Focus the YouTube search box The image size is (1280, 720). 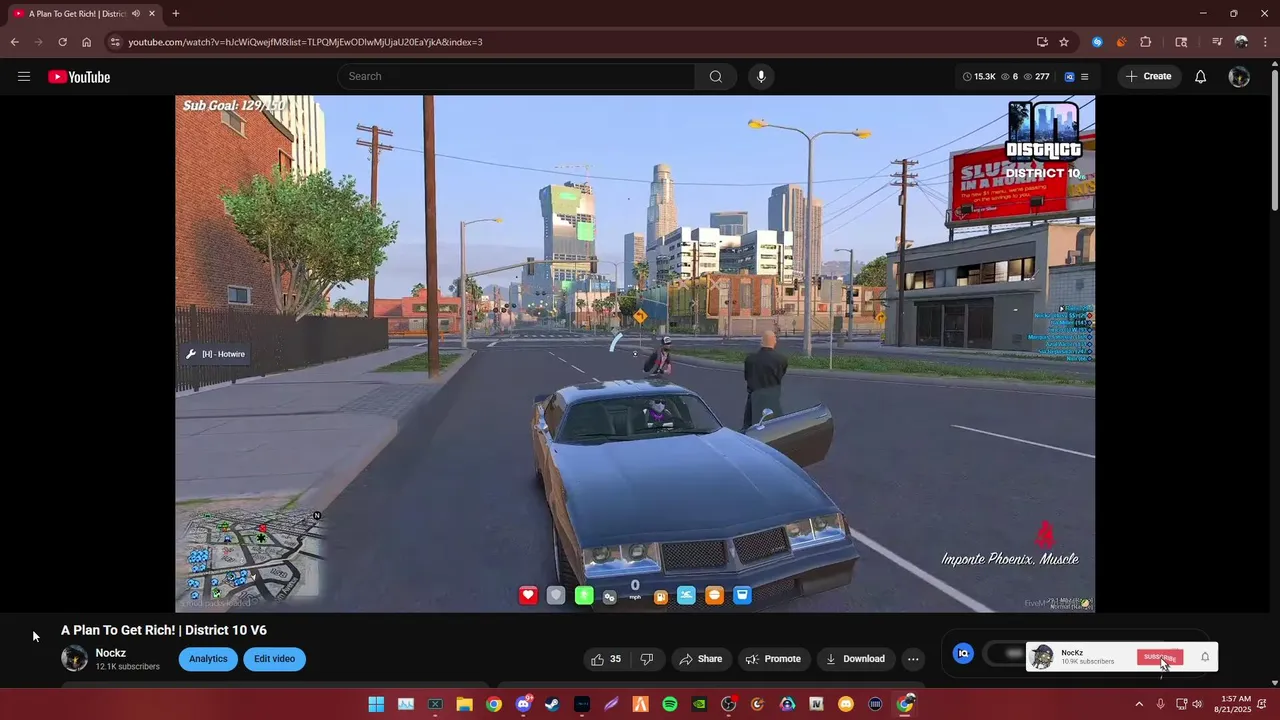(516, 76)
